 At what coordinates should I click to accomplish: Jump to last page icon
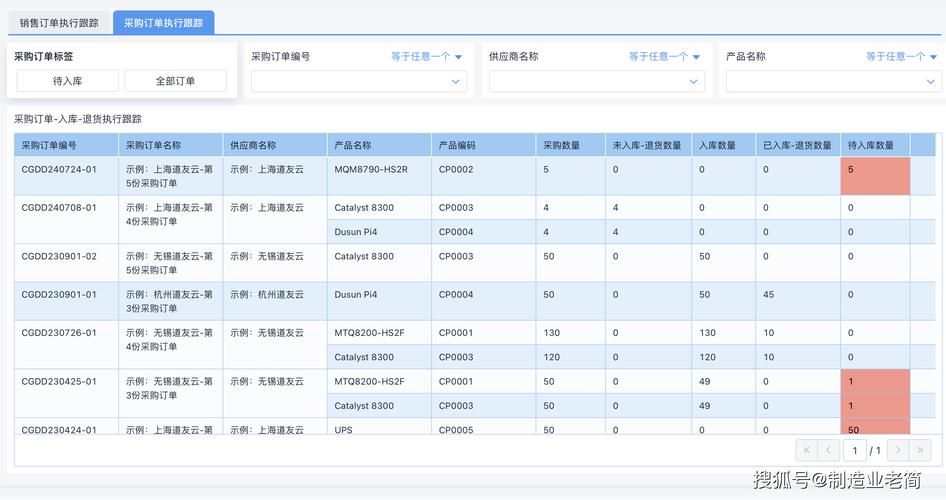pyautogui.click(x=920, y=450)
